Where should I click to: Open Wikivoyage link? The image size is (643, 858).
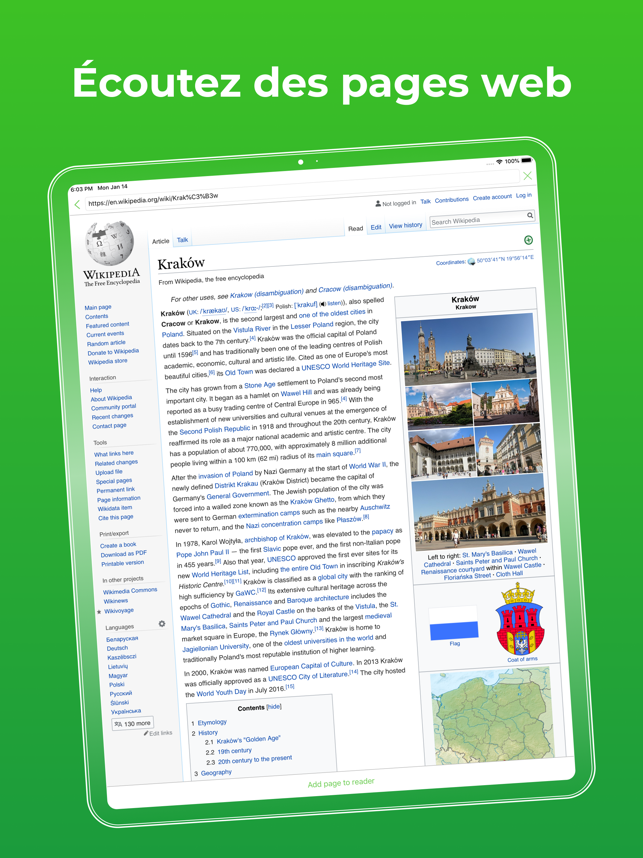[x=119, y=611]
